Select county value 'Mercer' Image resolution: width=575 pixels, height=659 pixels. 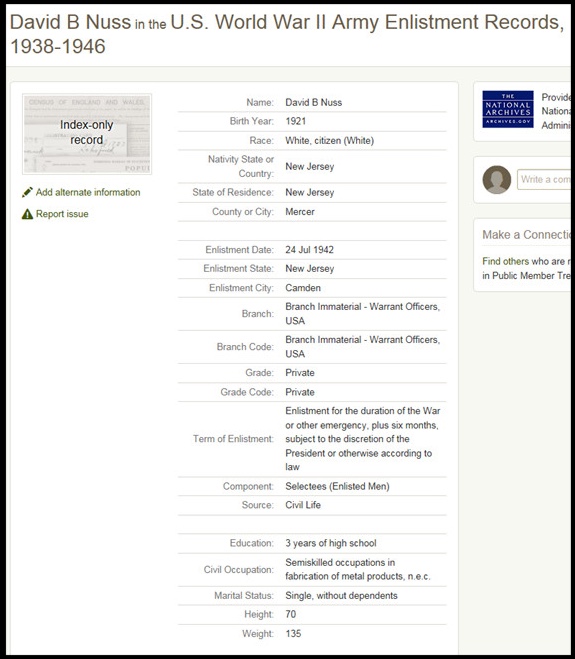pos(300,212)
